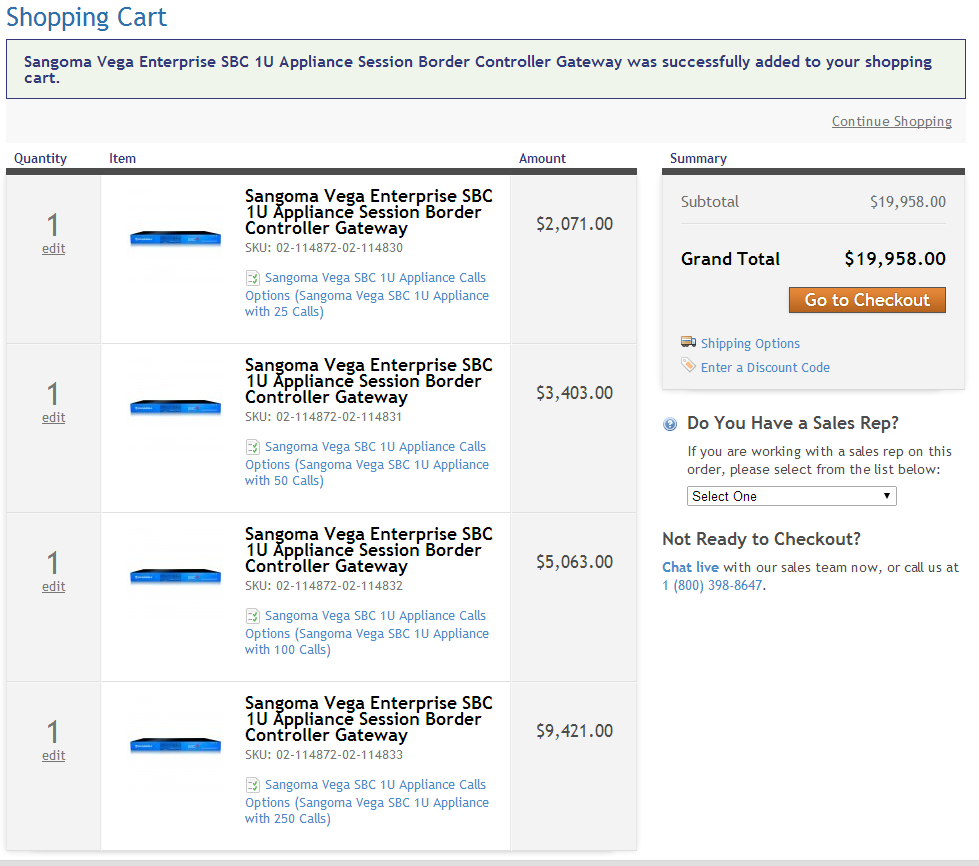The height and width of the screenshot is (866, 979).
Task: Click Enter a Discount Code link
Action: (765, 367)
